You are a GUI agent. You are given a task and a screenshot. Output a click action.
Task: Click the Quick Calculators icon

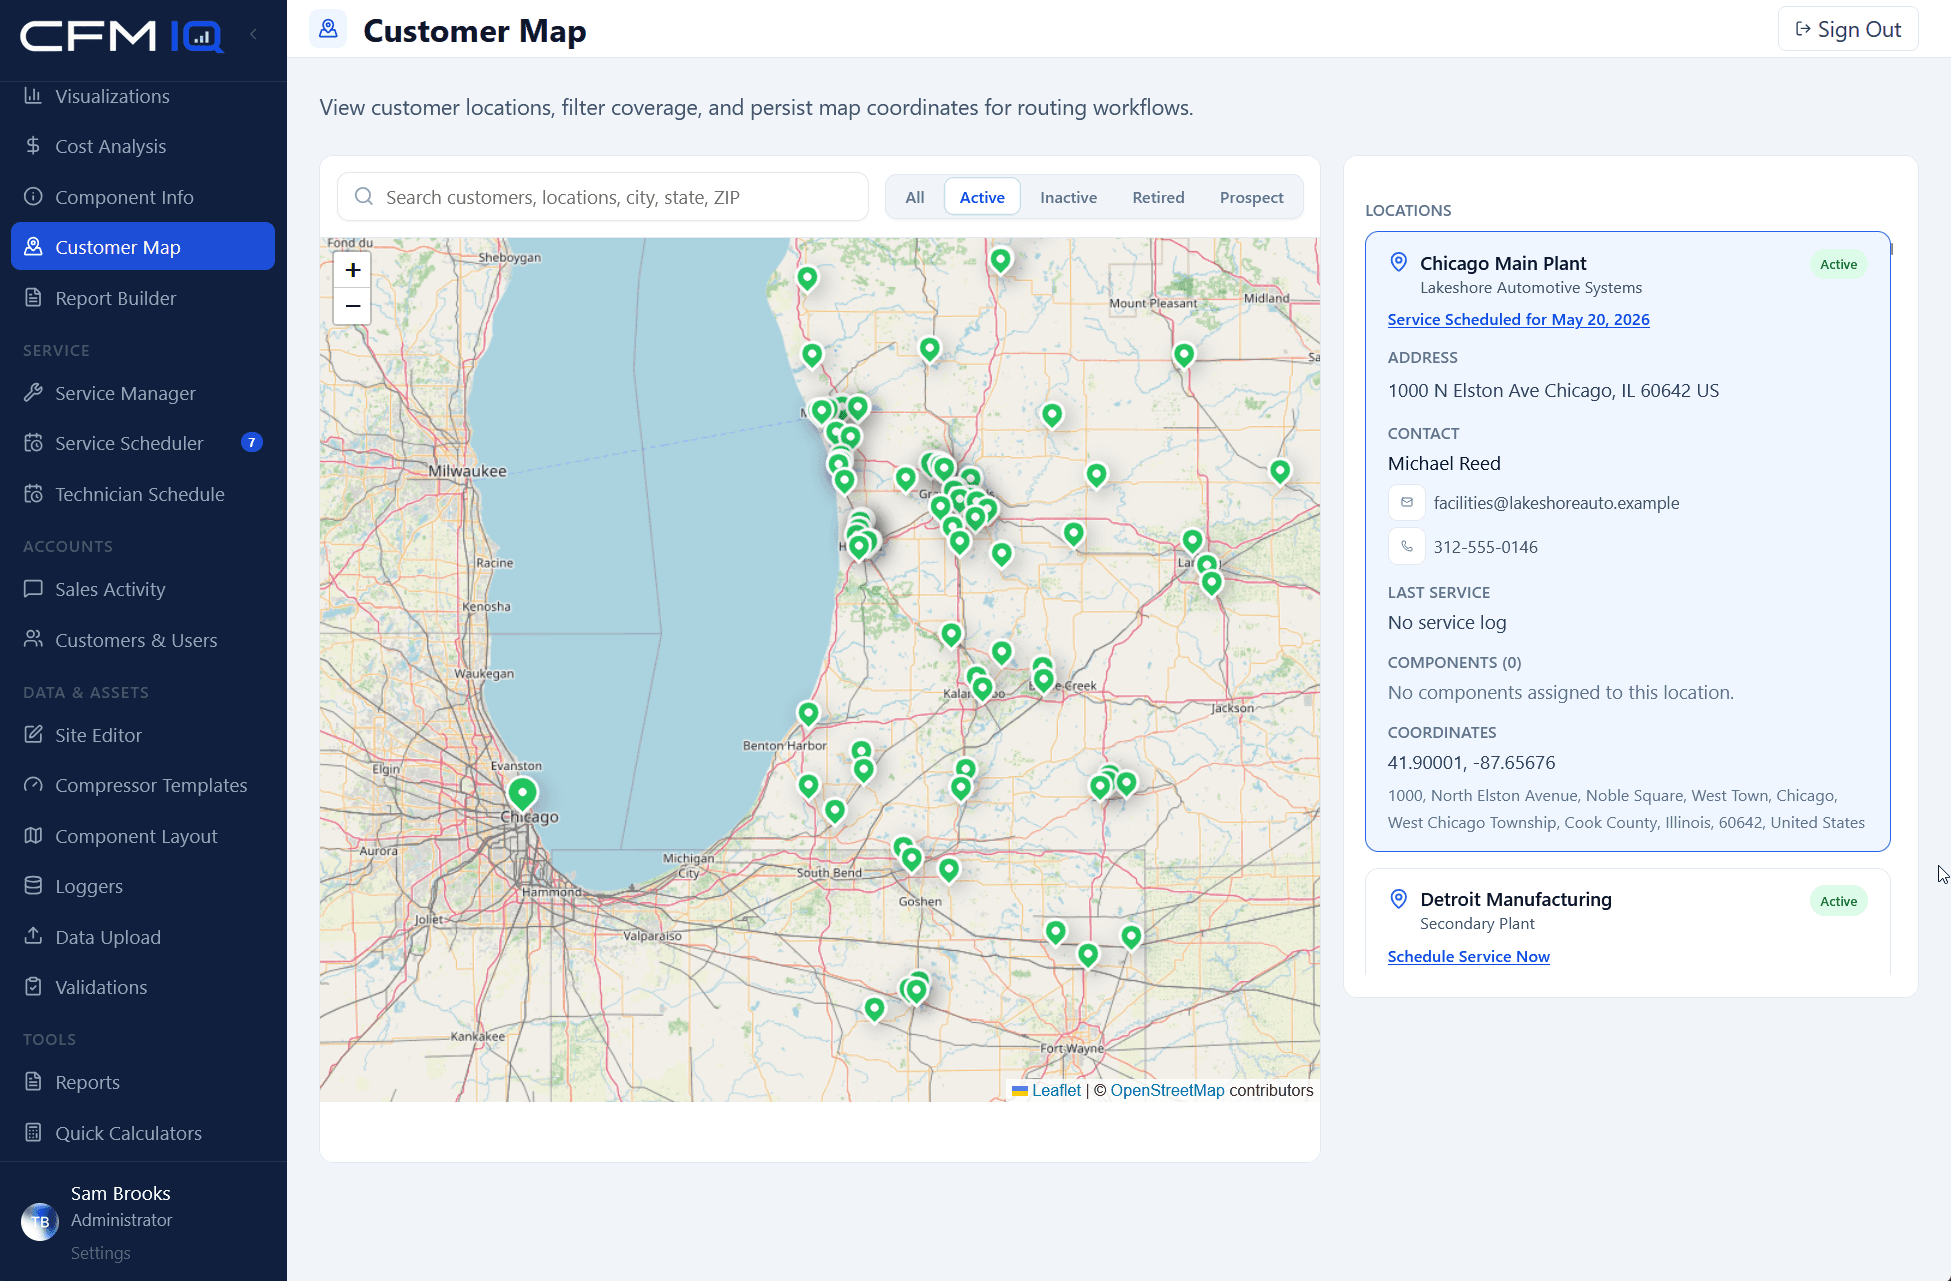point(33,1133)
